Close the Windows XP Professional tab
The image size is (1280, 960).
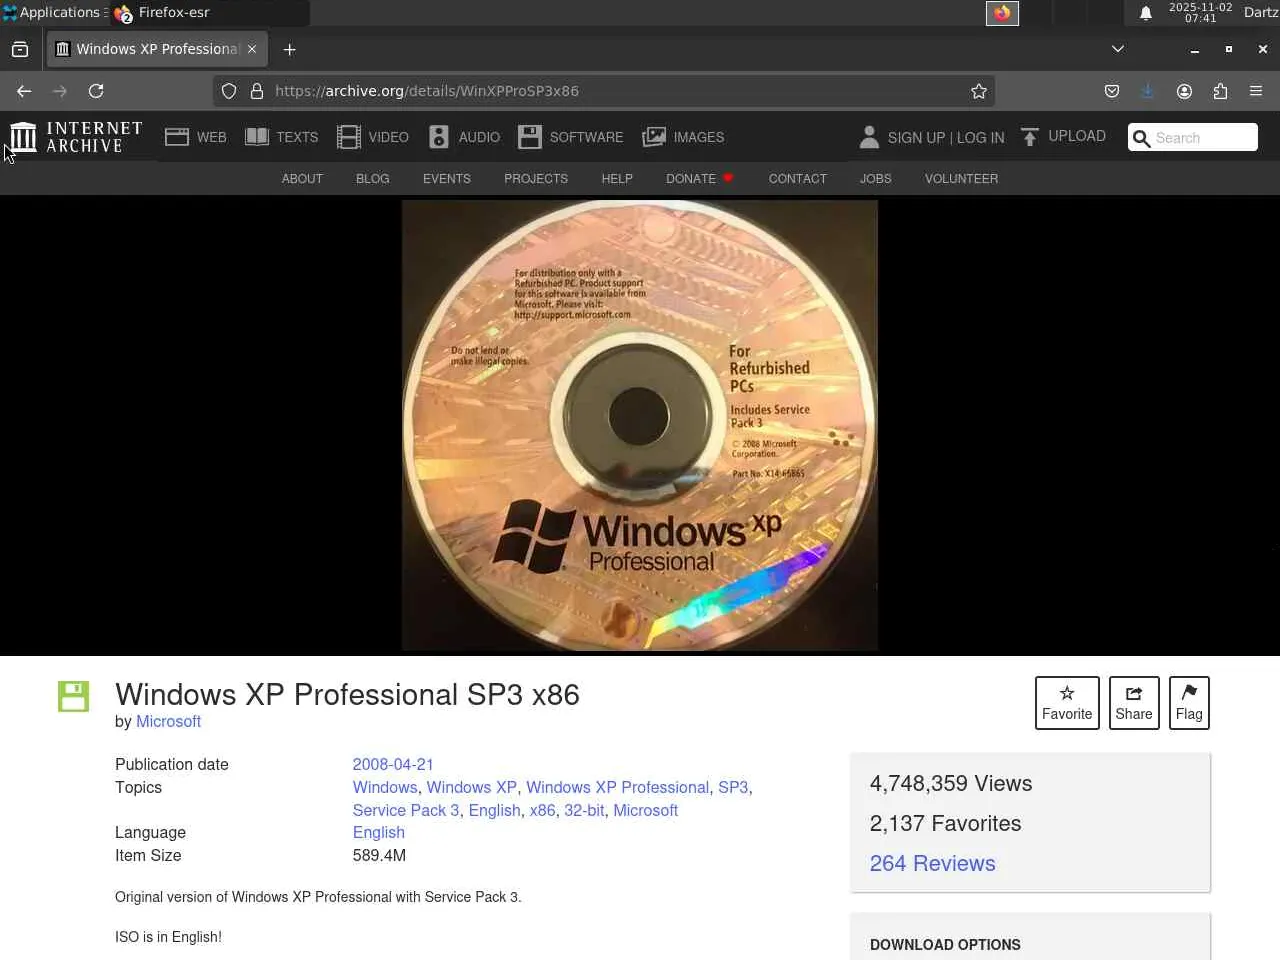click(x=252, y=49)
